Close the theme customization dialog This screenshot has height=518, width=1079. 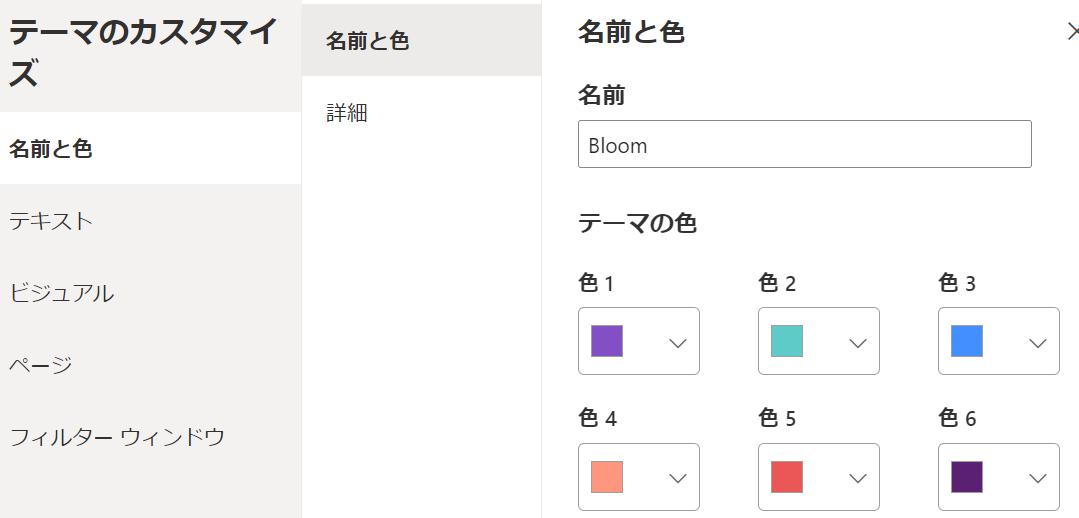point(1072,31)
